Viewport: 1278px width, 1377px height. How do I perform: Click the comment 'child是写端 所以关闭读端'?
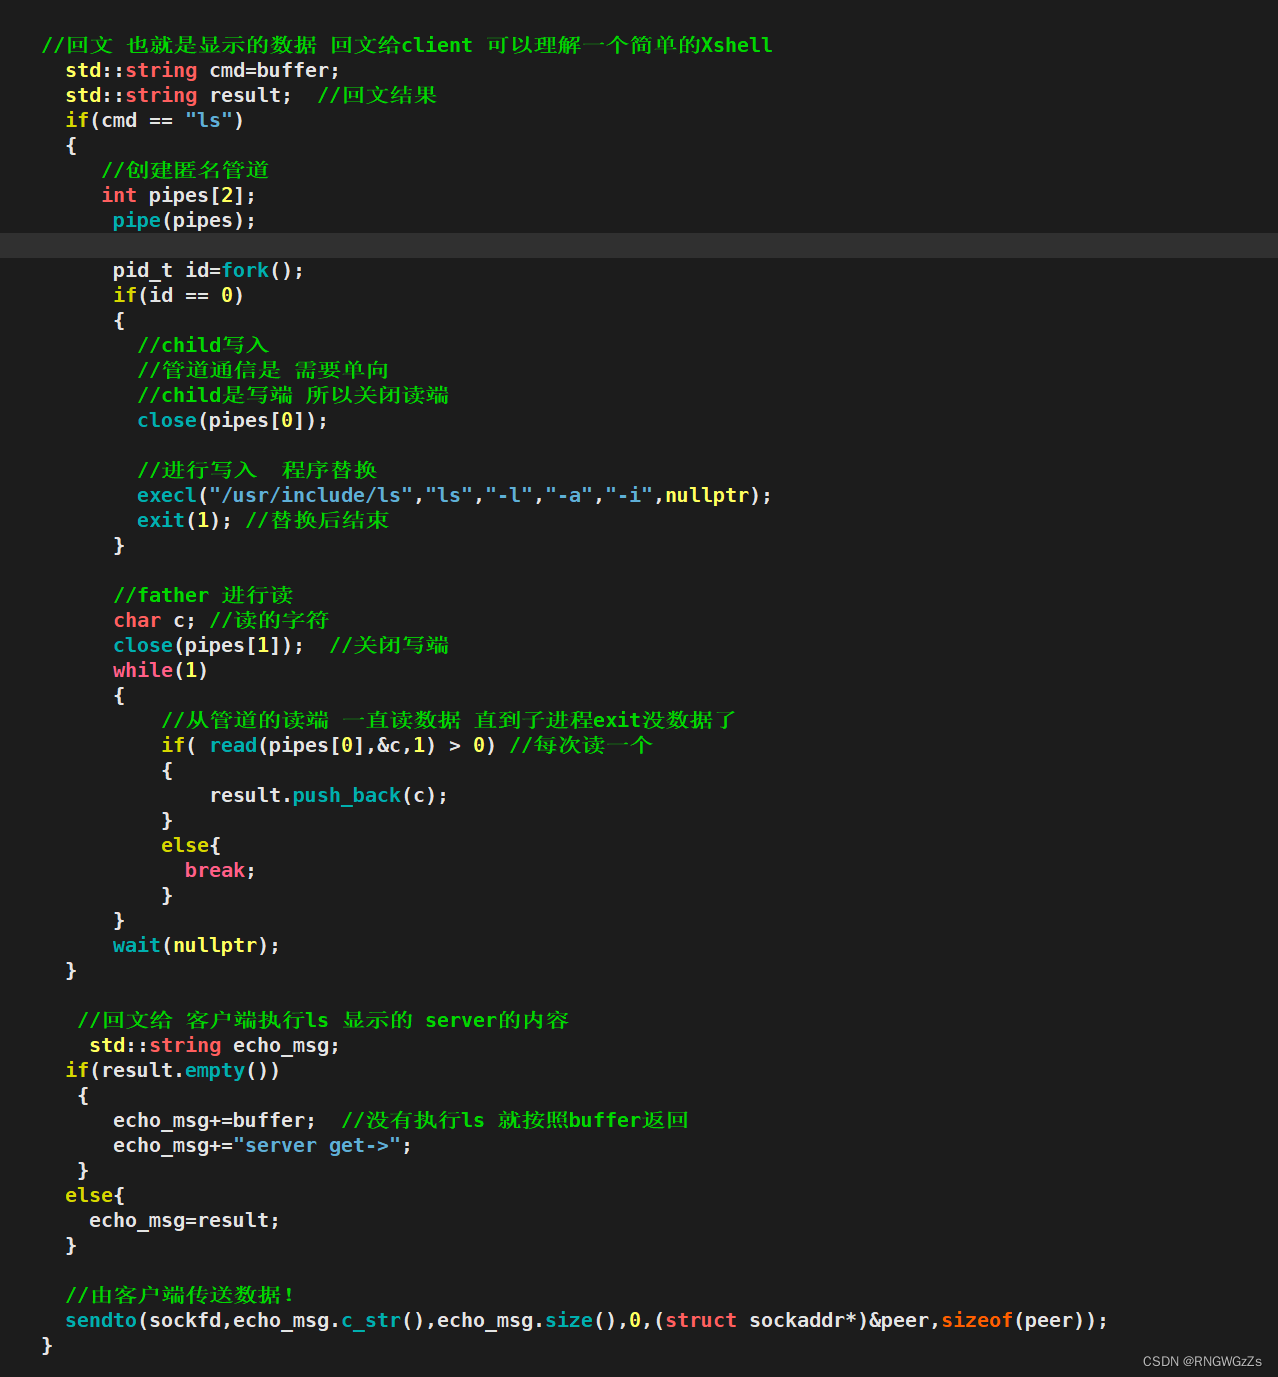click(x=293, y=395)
